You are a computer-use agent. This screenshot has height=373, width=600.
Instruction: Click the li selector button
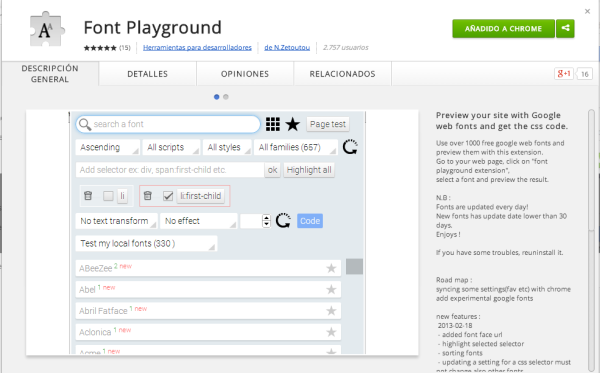coord(122,196)
